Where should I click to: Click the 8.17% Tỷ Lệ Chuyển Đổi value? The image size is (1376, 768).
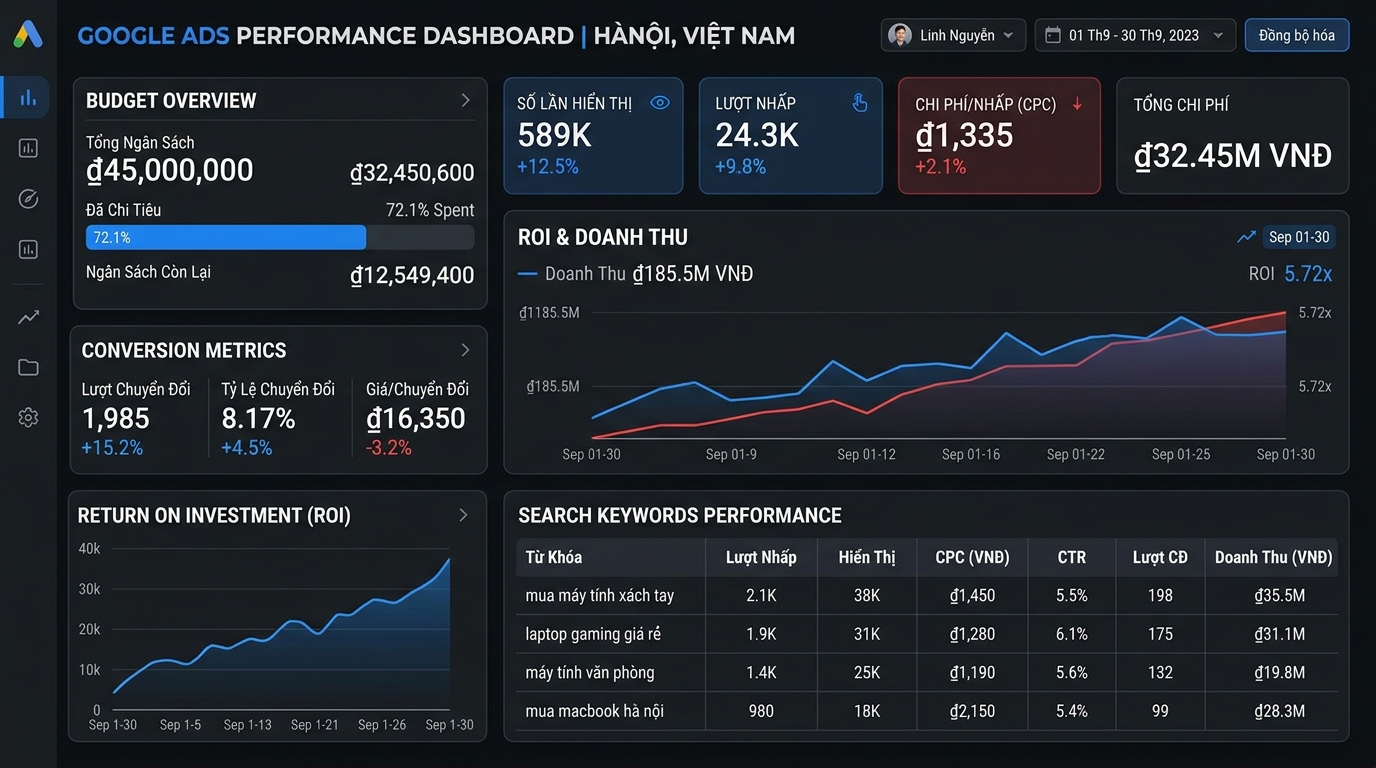[258, 418]
